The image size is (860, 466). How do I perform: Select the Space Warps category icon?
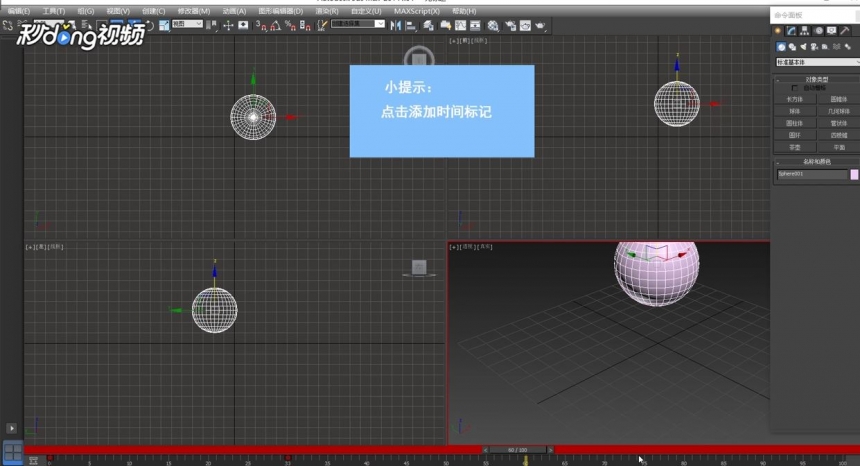pos(836,47)
